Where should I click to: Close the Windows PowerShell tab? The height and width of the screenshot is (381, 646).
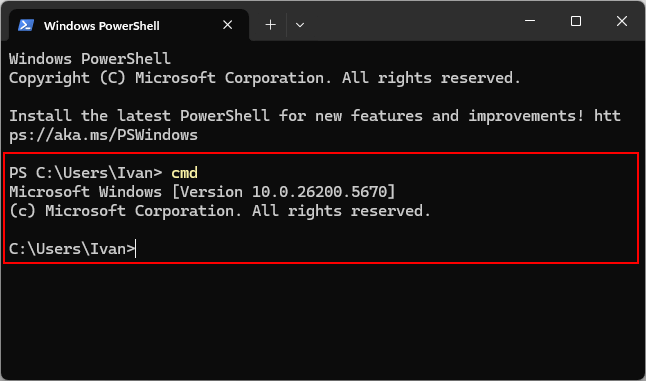point(227,25)
